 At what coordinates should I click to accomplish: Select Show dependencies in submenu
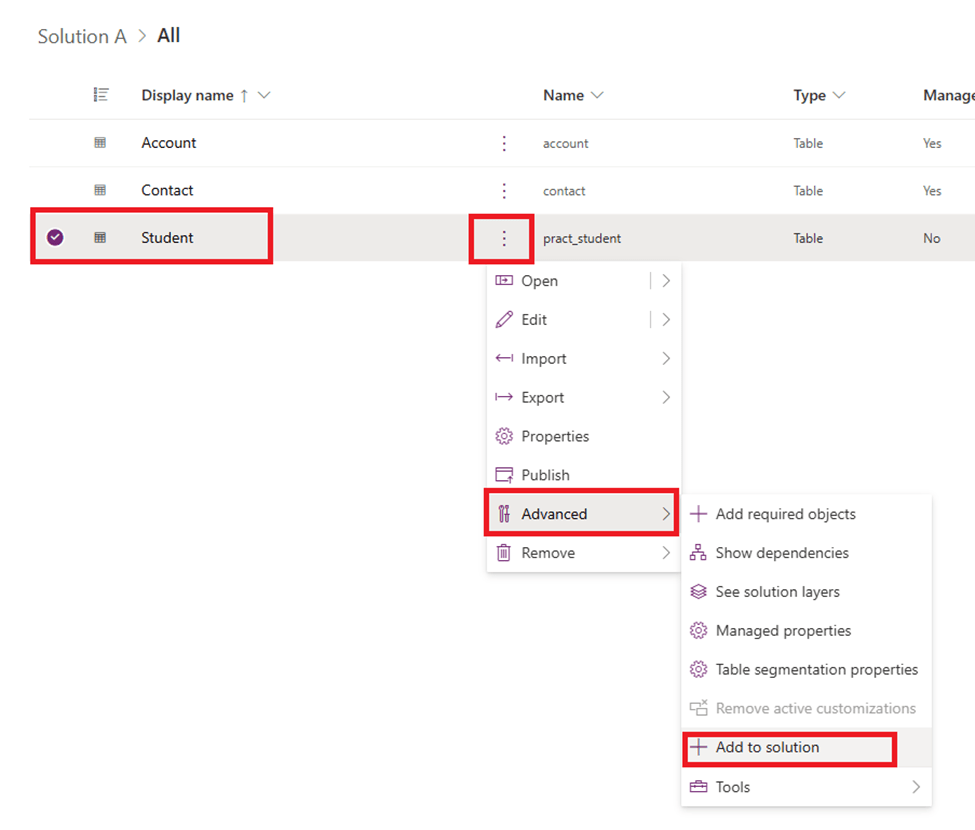click(781, 553)
